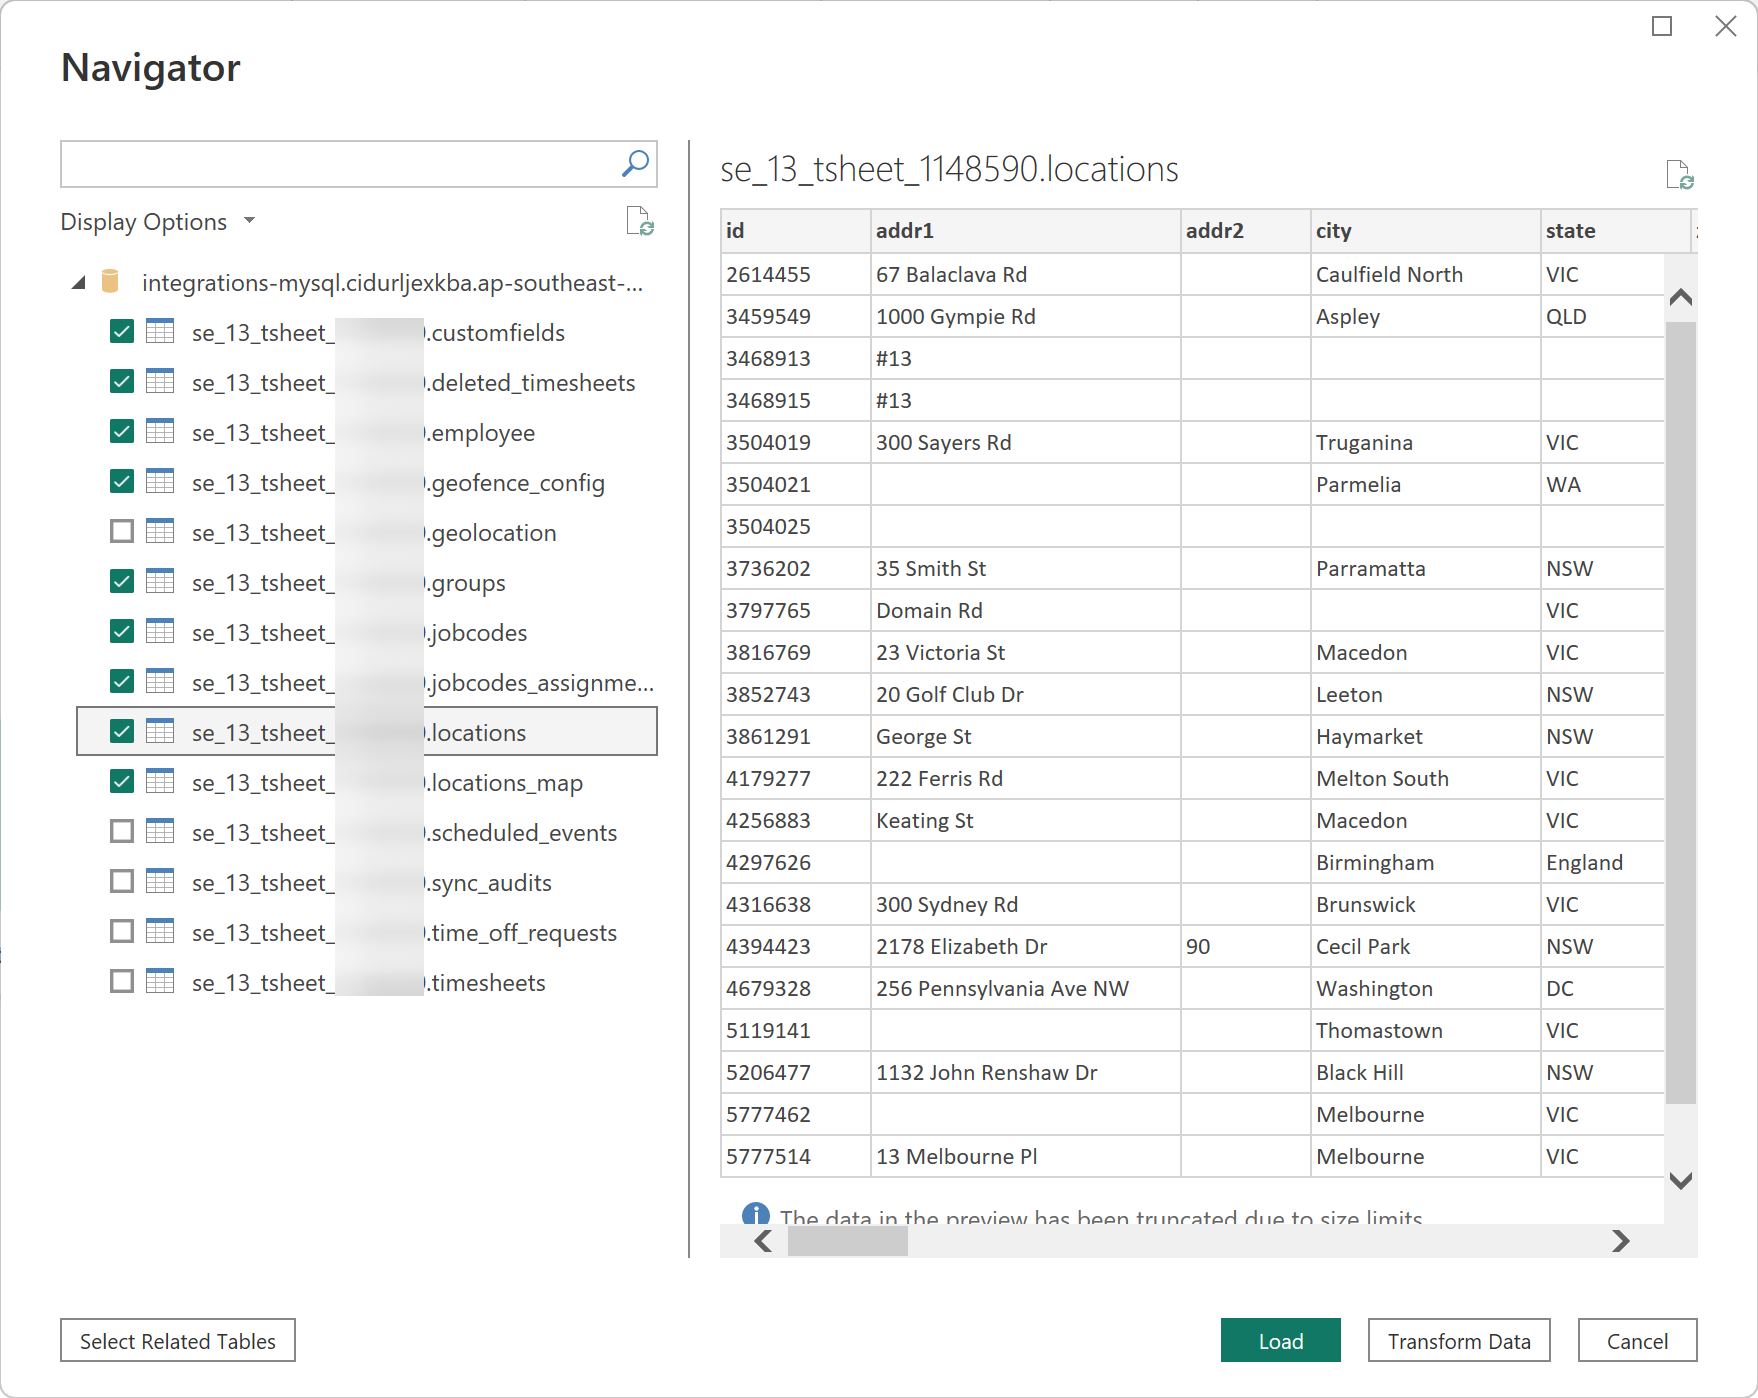This screenshot has width=1758, height=1398.
Task: Click the table icon for geolocation
Action: tap(160, 532)
